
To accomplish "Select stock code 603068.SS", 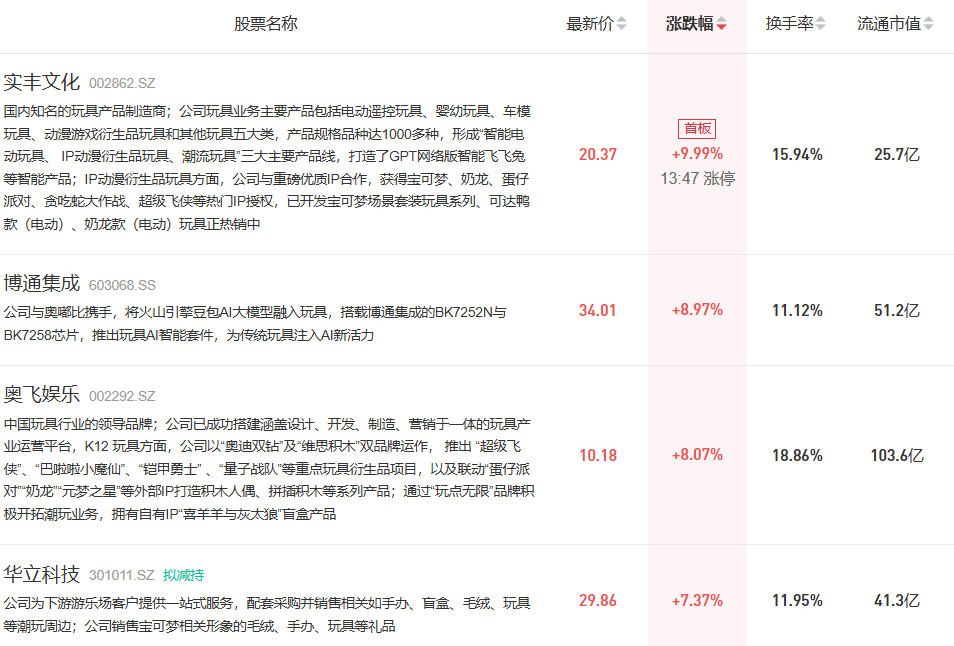I will [122, 285].
